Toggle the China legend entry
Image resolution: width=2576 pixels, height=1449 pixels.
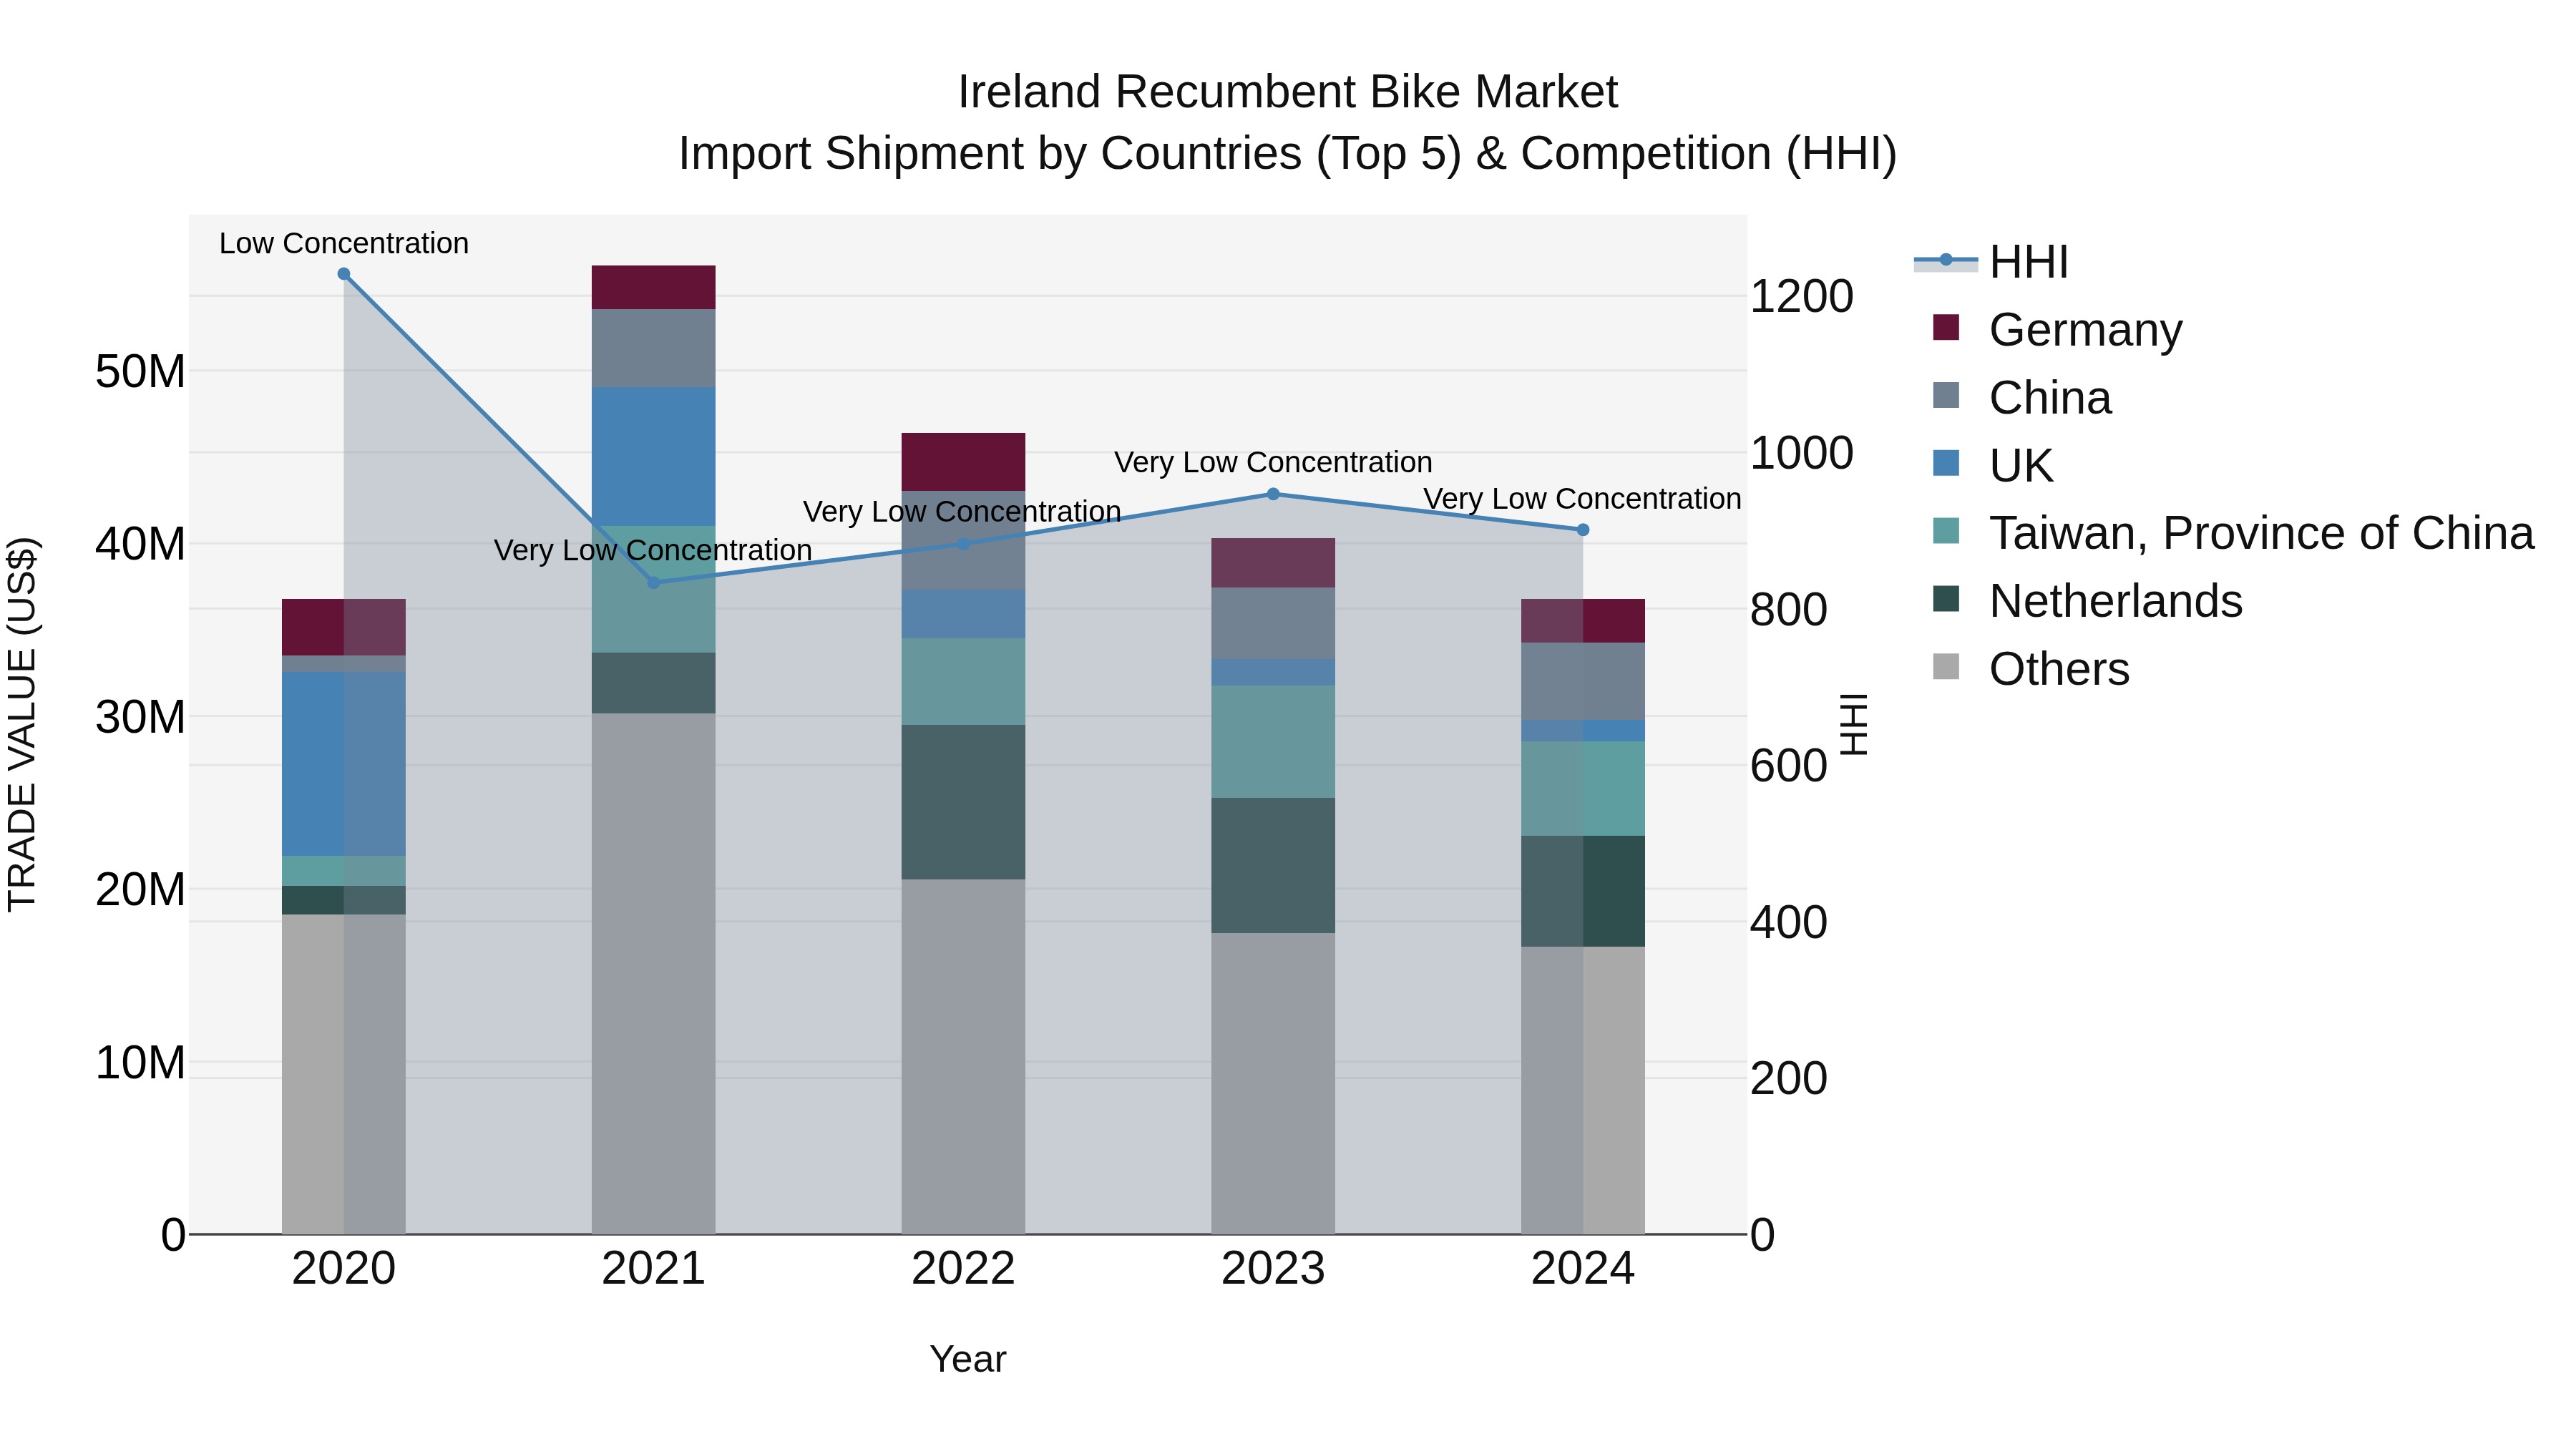pos(2022,397)
